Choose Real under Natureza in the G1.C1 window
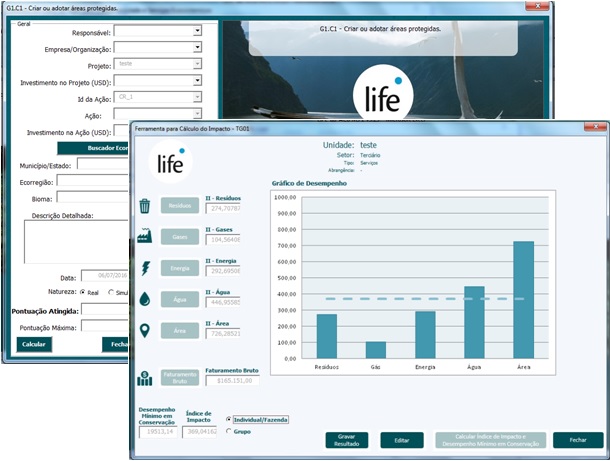The image size is (610, 461). 82,292
